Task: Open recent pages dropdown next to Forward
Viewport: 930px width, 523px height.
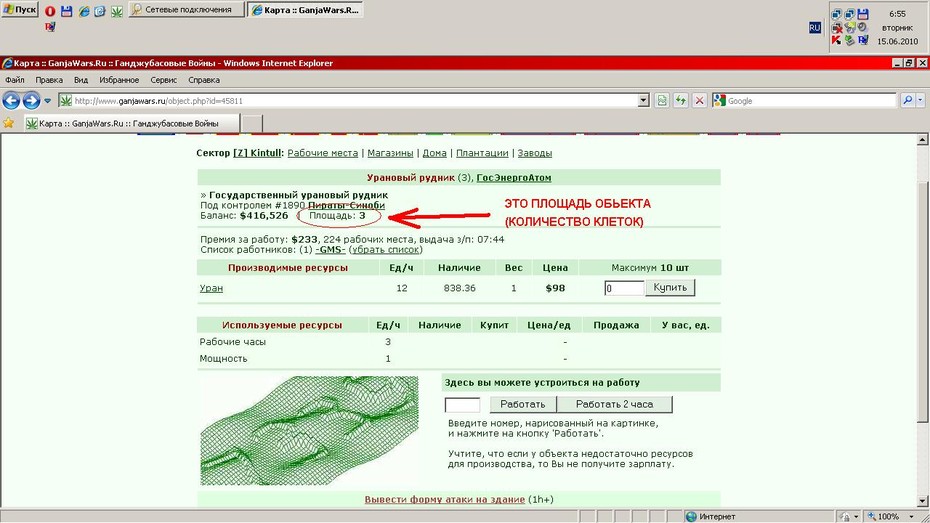Action: (47, 101)
